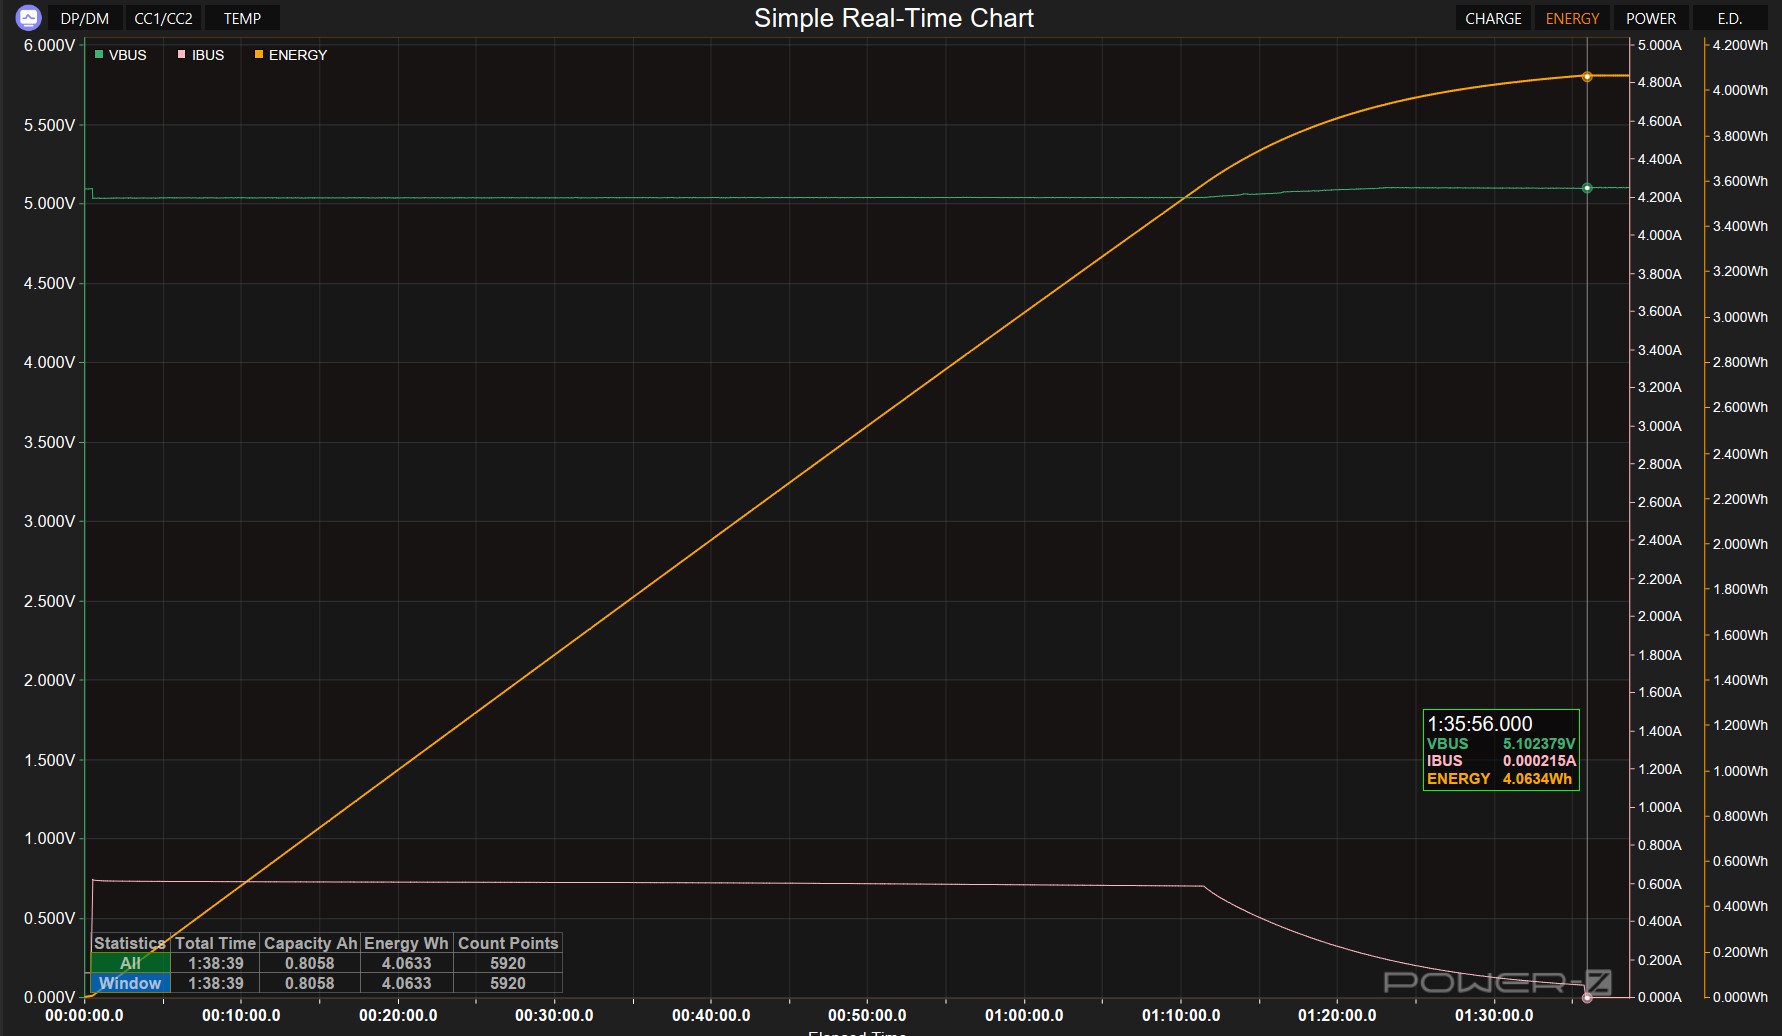1782x1036 pixels.
Task: Toggle the highlighted ENERGY curve button
Action: click(1572, 18)
